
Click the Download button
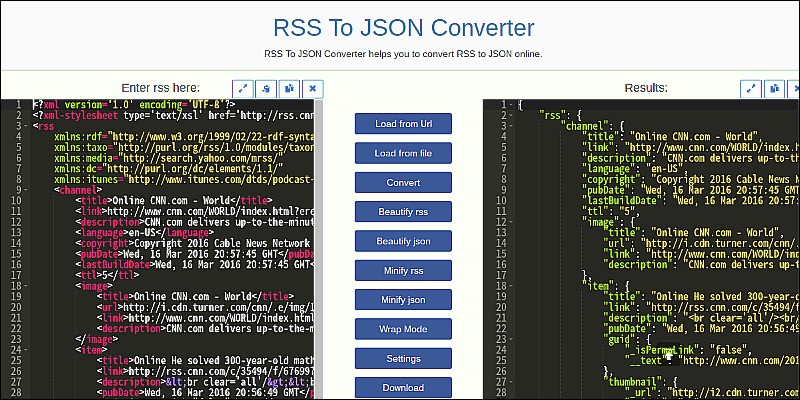tap(403, 388)
